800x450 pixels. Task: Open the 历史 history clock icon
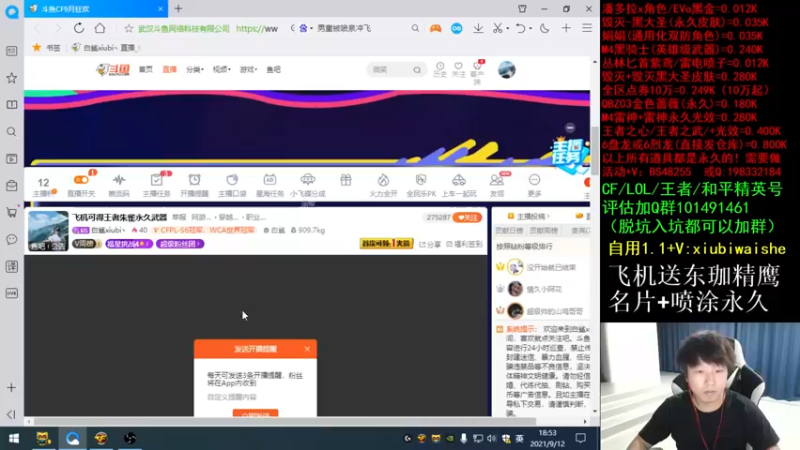pyautogui.click(x=440, y=69)
